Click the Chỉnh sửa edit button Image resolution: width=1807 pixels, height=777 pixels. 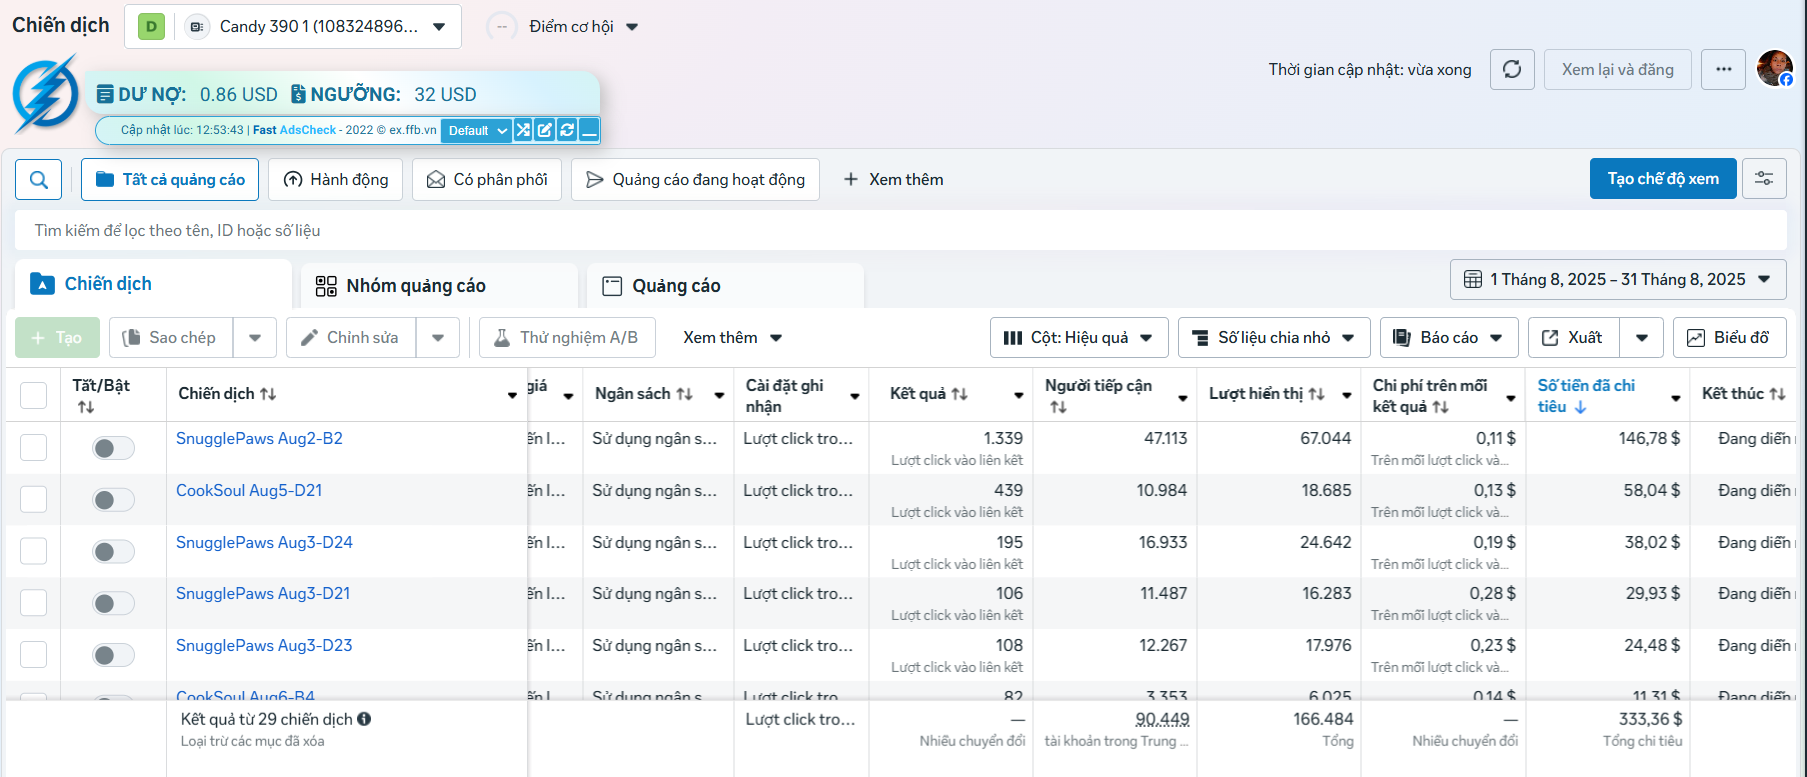click(351, 338)
